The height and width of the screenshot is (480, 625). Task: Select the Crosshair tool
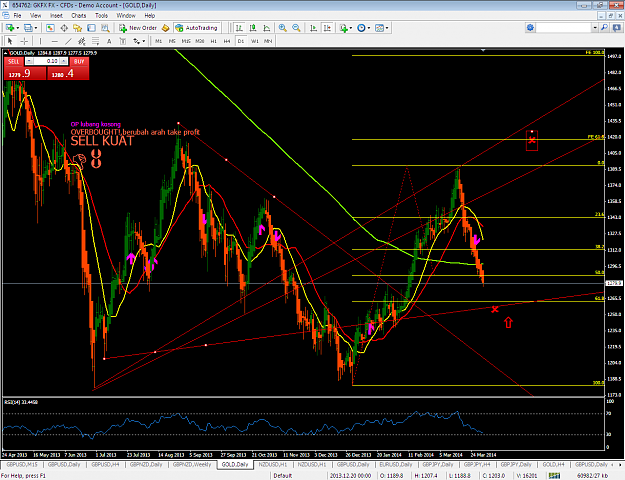(x=24, y=41)
